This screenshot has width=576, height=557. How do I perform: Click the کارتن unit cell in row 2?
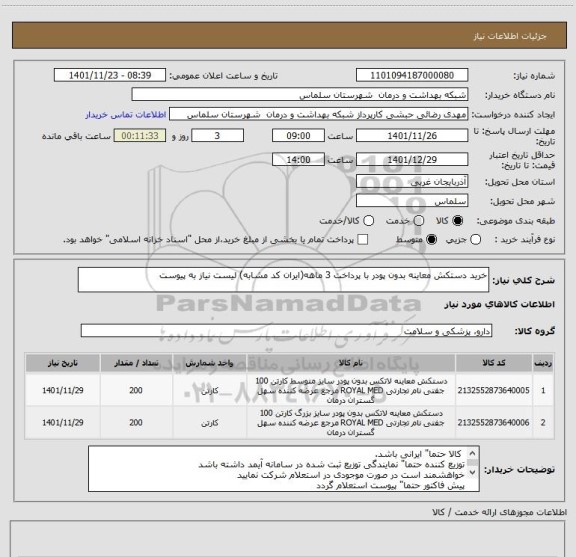click(x=209, y=423)
